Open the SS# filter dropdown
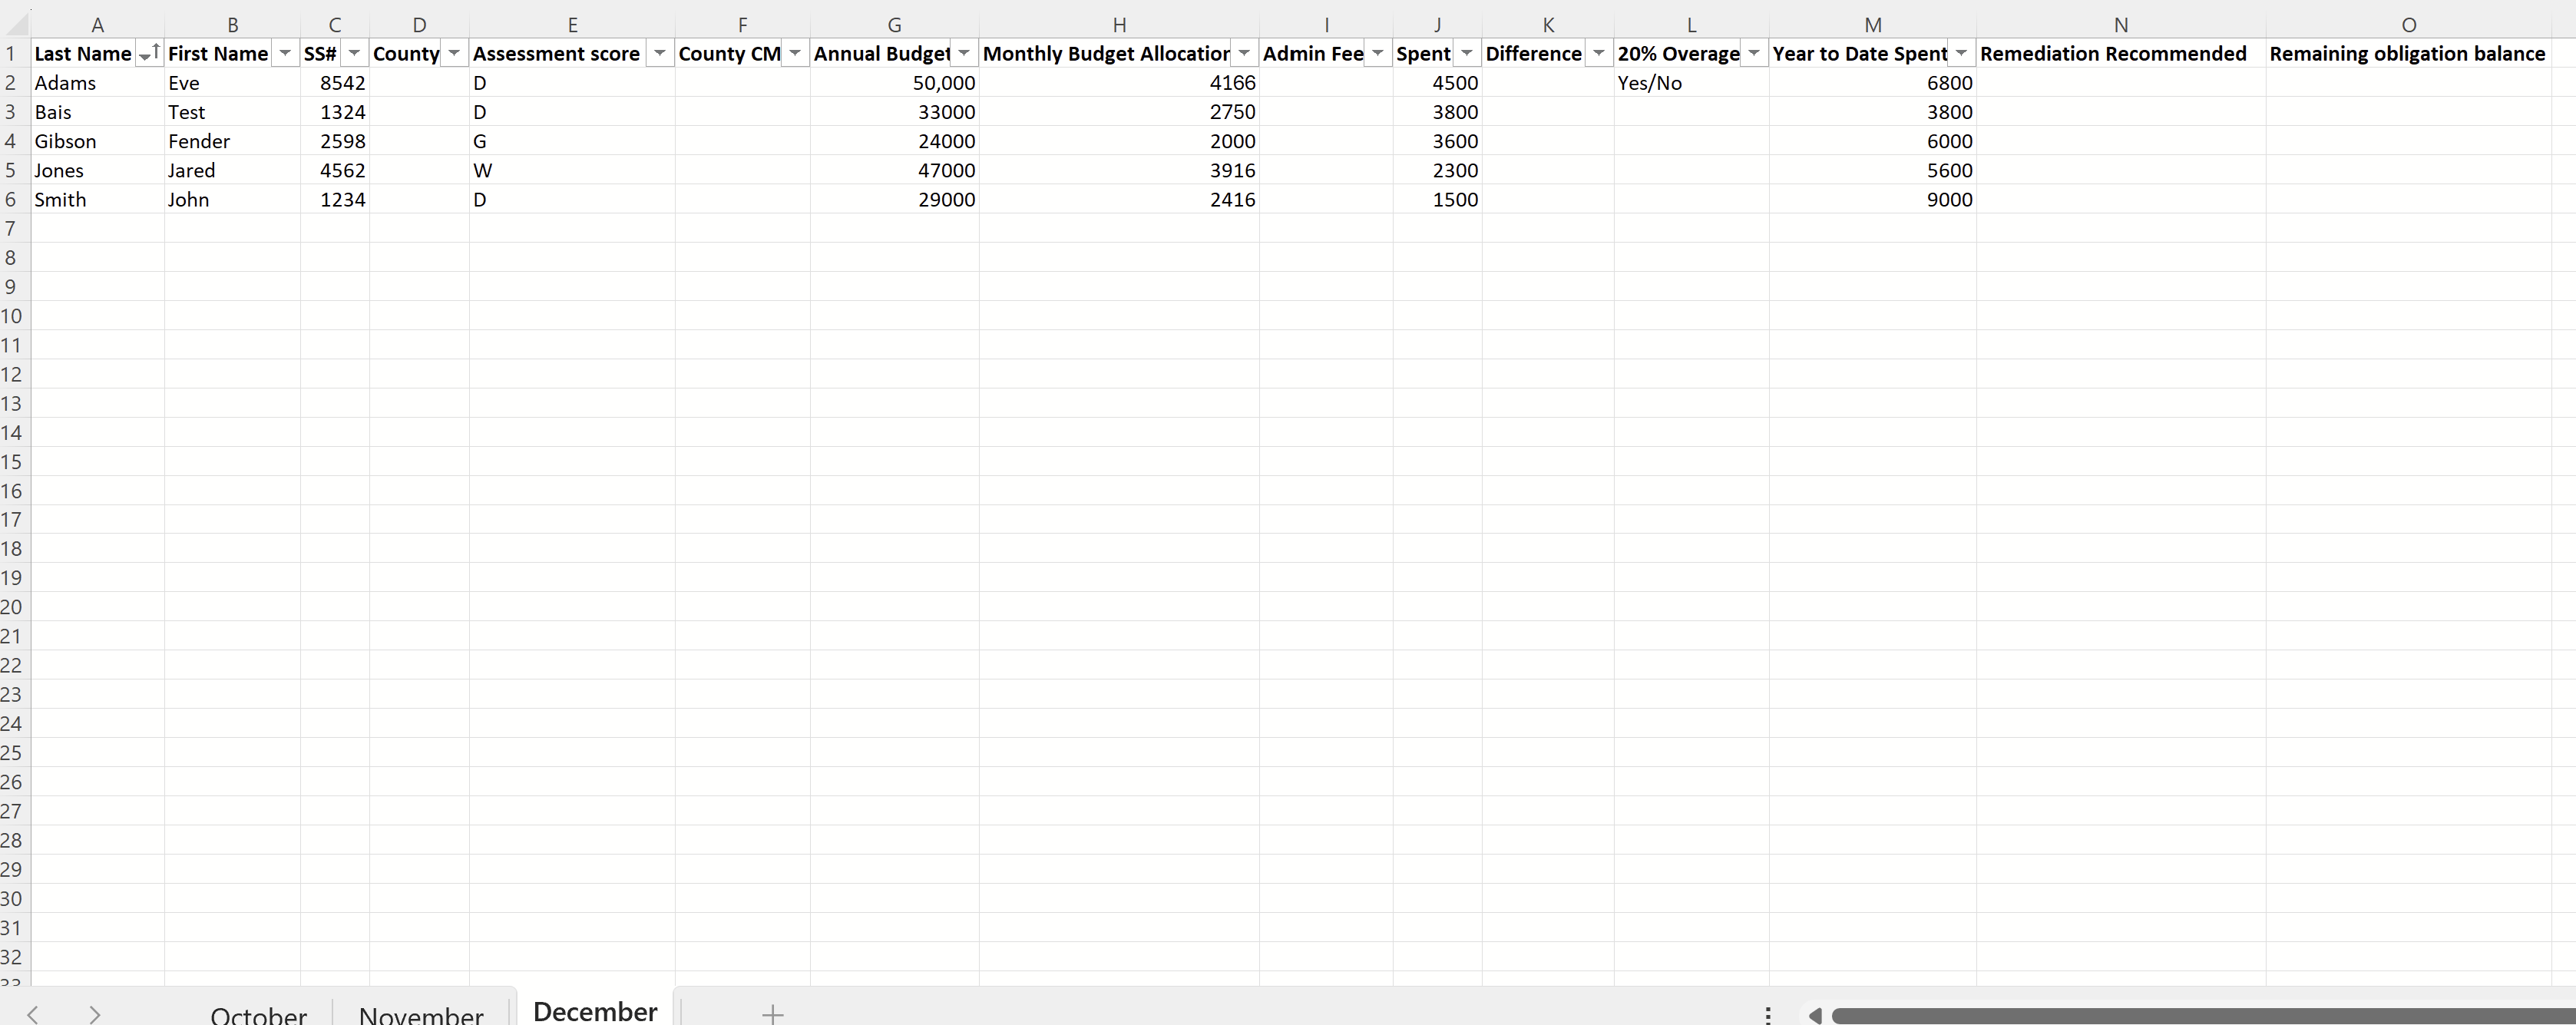2576x1025 pixels. coord(354,54)
